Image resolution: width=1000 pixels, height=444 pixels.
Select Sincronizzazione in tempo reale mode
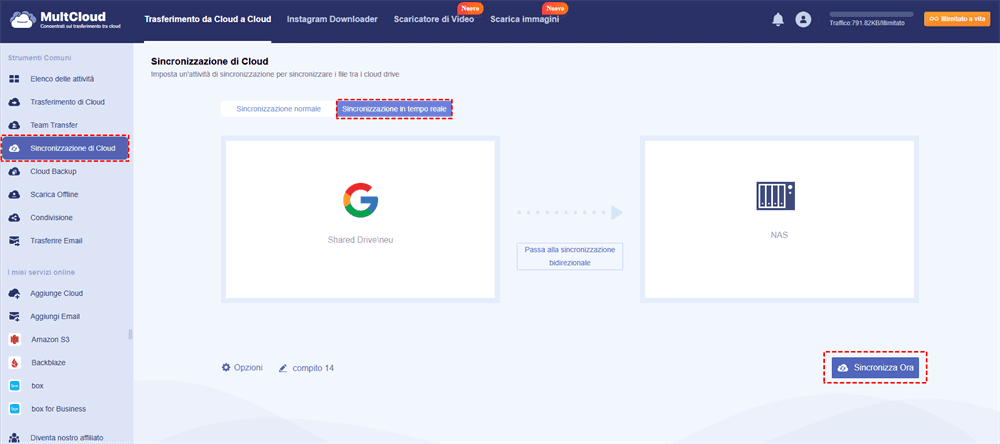[x=394, y=109]
